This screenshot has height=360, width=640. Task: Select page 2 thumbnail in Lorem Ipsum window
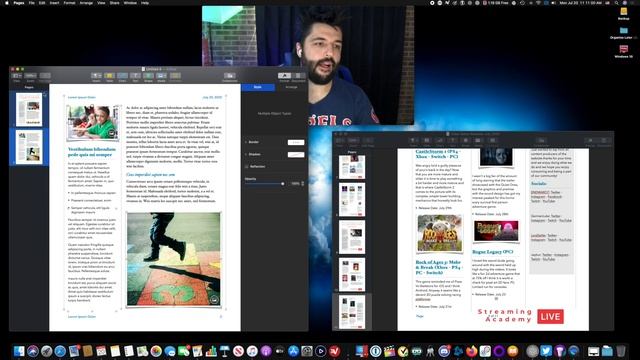click(29, 147)
